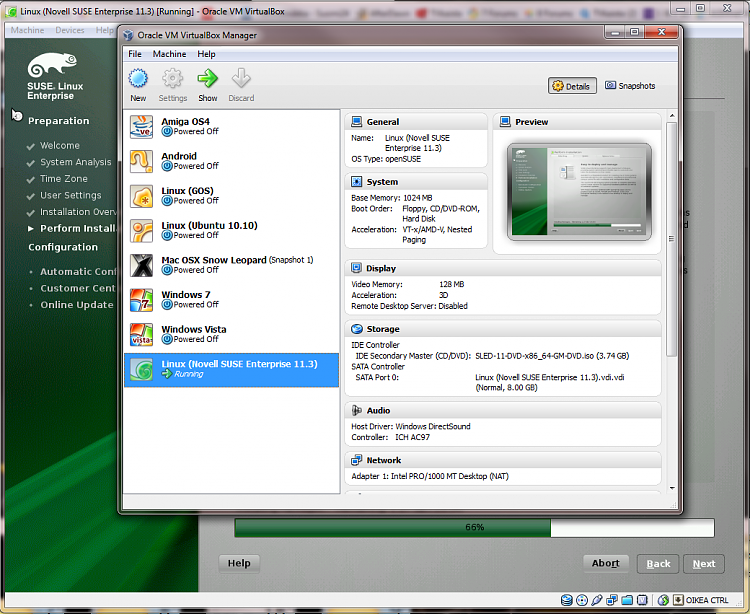Click the OIKEA CTRL host key label
The height and width of the screenshot is (614, 750).
pos(707,600)
